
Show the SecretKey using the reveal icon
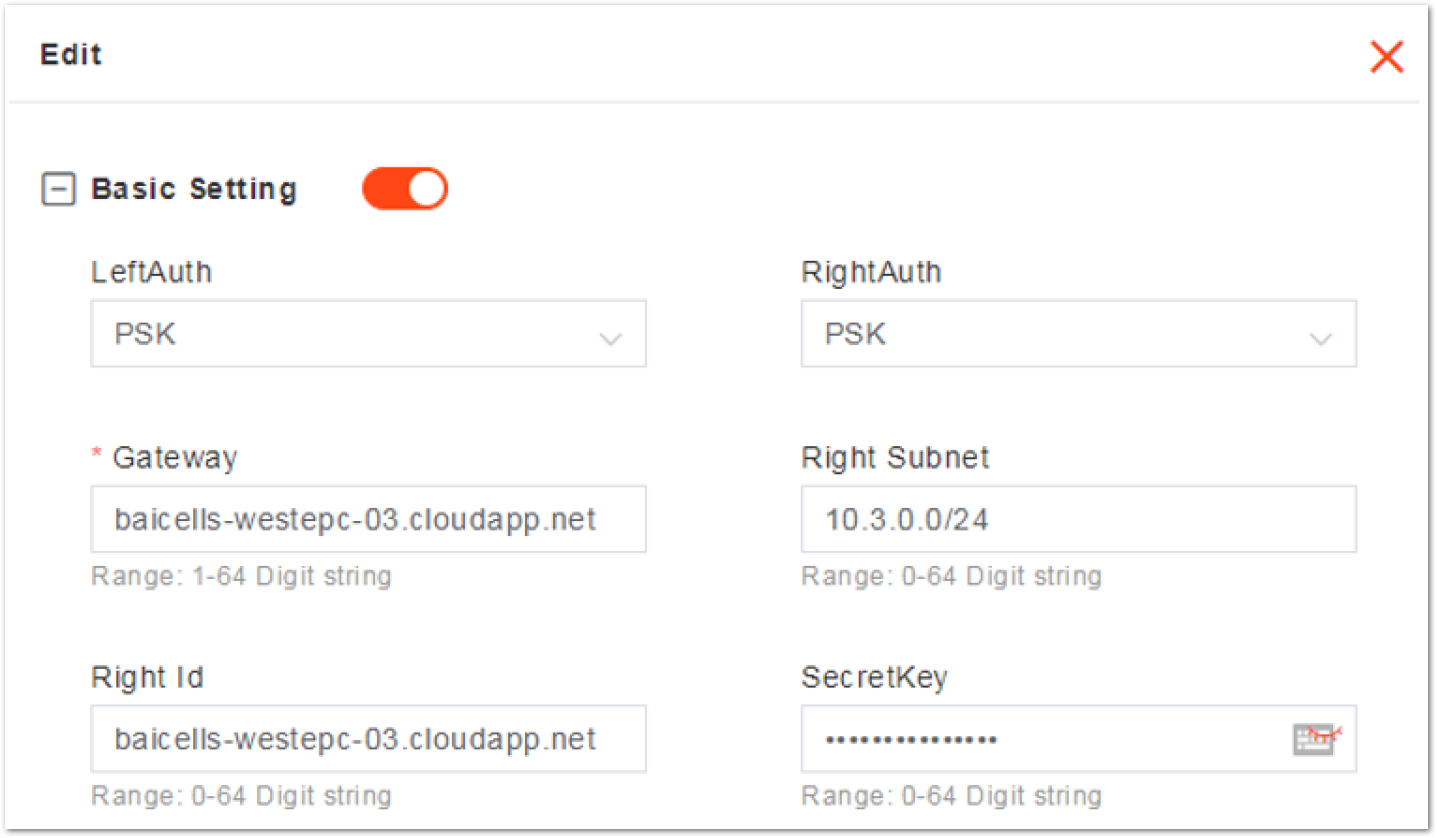pyautogui.click(x=1317, y=739)
